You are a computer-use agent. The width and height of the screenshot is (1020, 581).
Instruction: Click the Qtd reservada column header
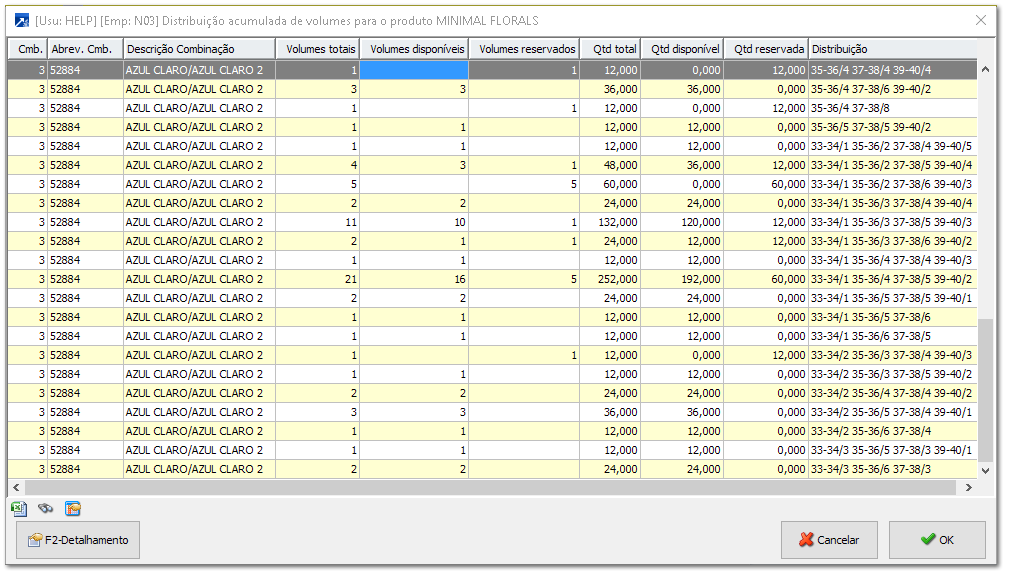coord(766,49)
